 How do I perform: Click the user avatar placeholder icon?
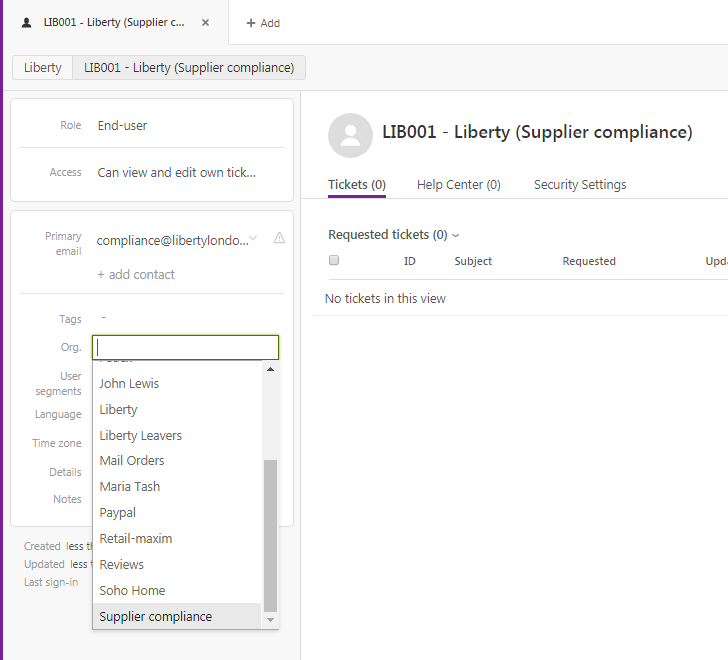tap(350, 135)
